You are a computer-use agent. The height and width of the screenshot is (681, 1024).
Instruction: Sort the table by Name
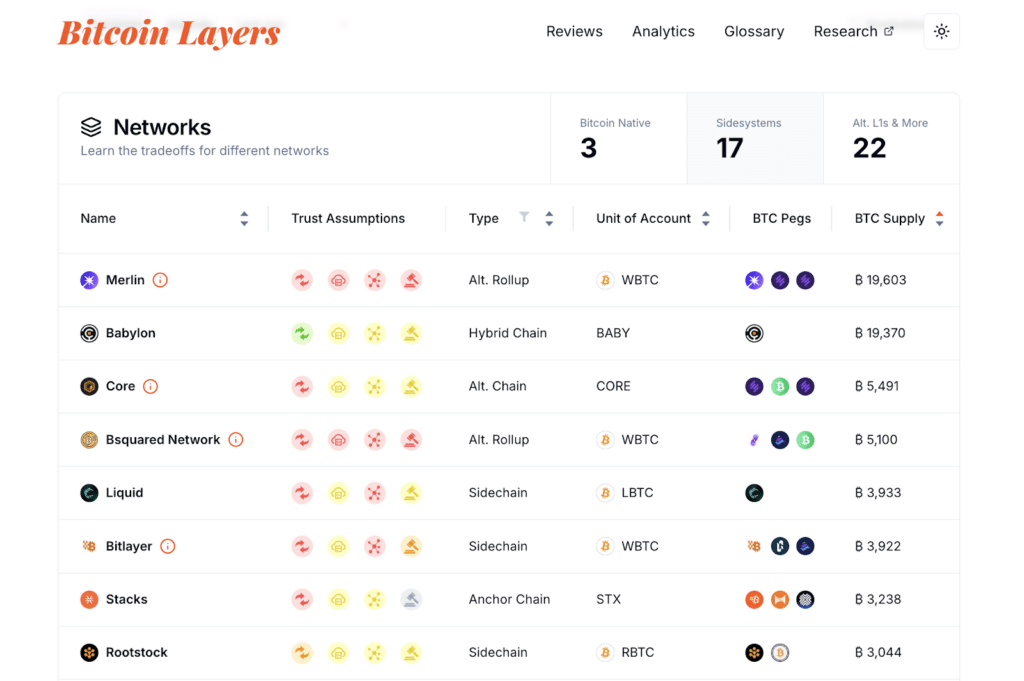[x=244, y=218]
